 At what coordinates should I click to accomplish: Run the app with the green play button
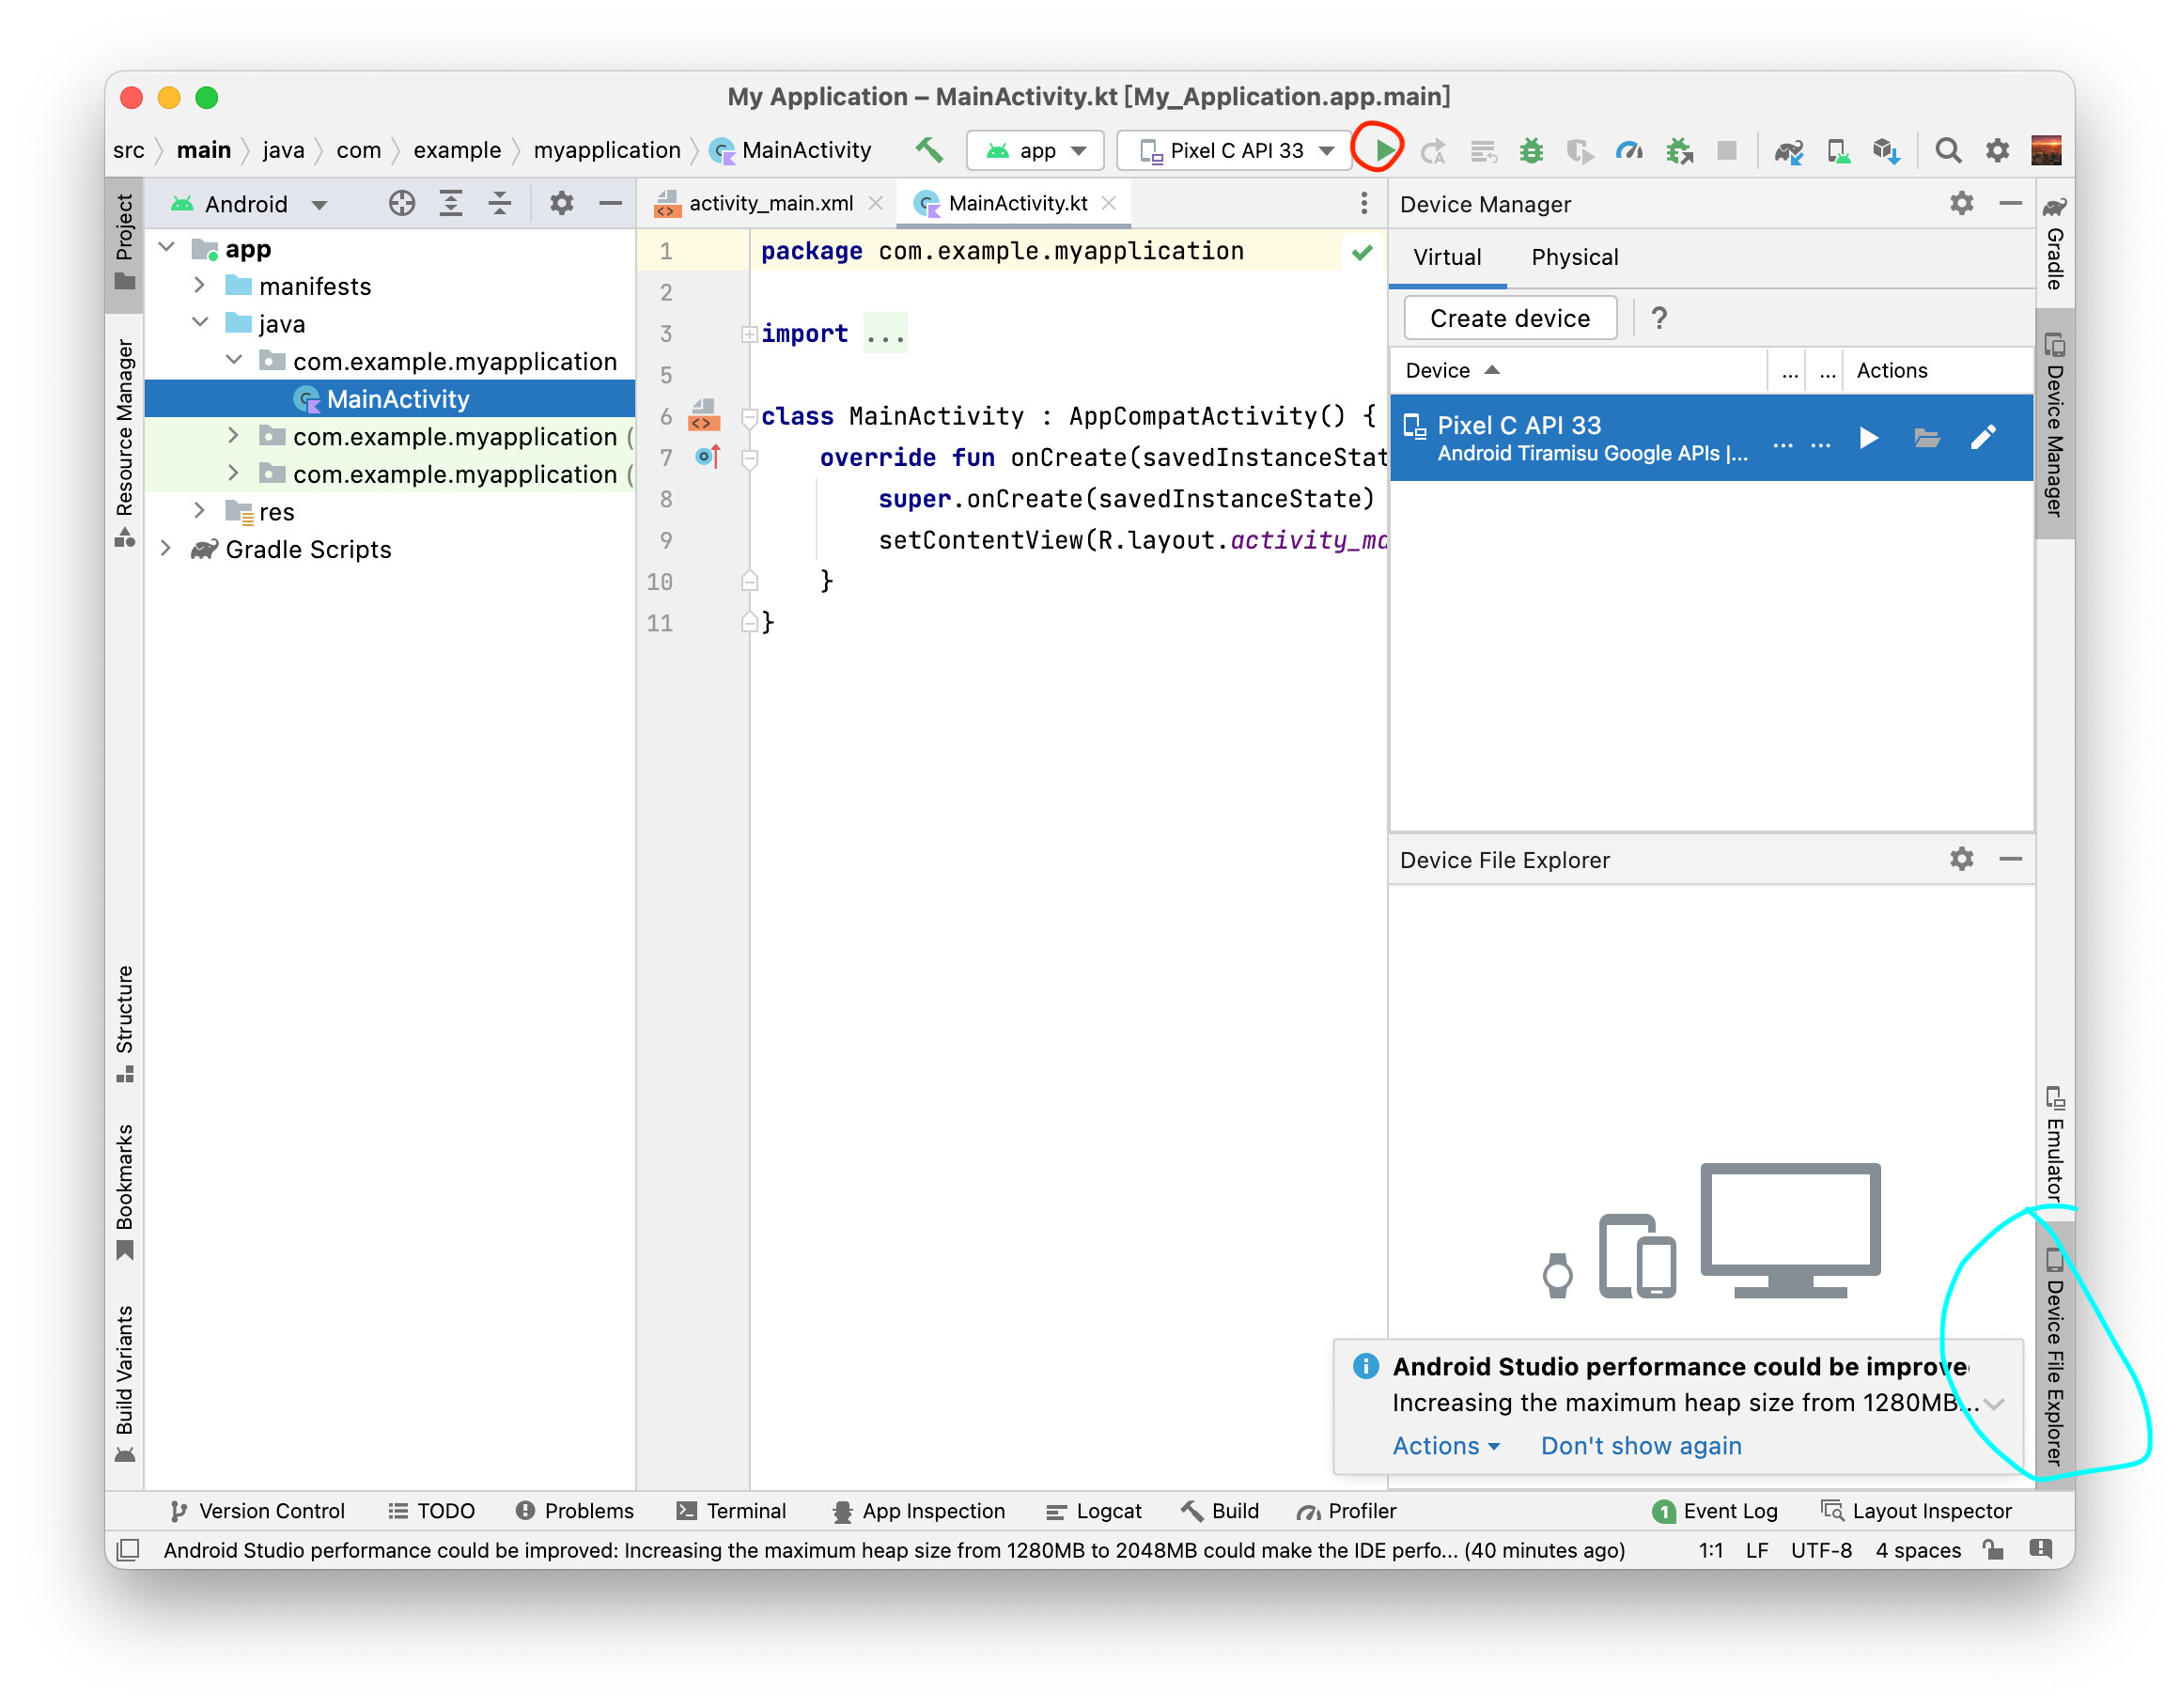click(x=1384, y=150)
